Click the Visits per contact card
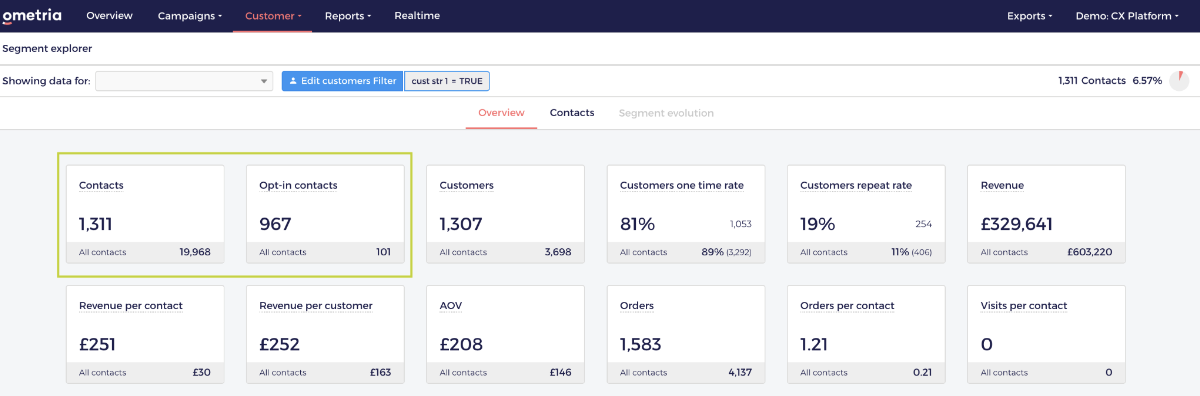 pyautogui.click(x=1046, y=334)
